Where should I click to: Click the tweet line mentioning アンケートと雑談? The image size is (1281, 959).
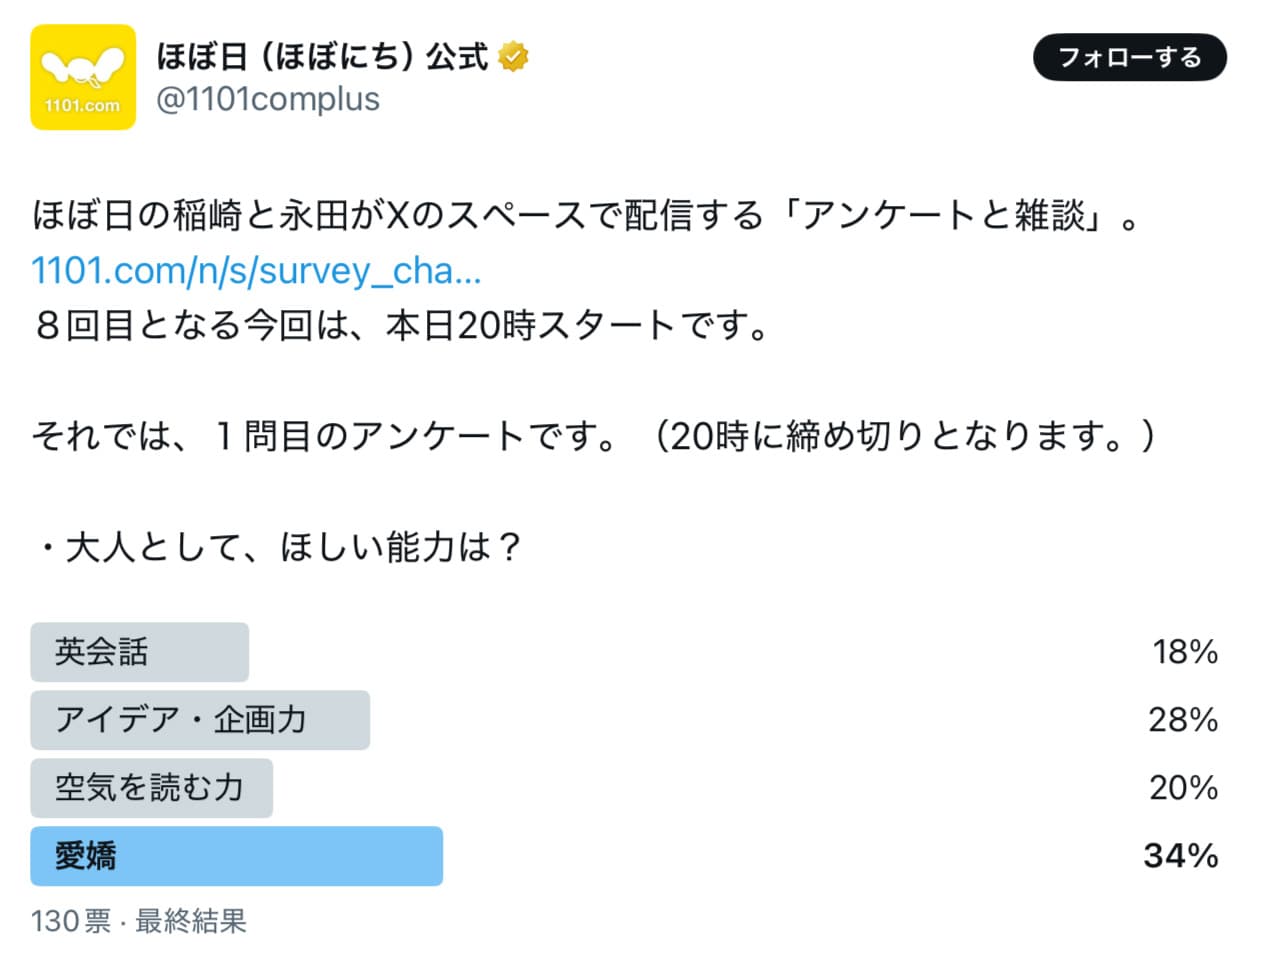[586, 216]
